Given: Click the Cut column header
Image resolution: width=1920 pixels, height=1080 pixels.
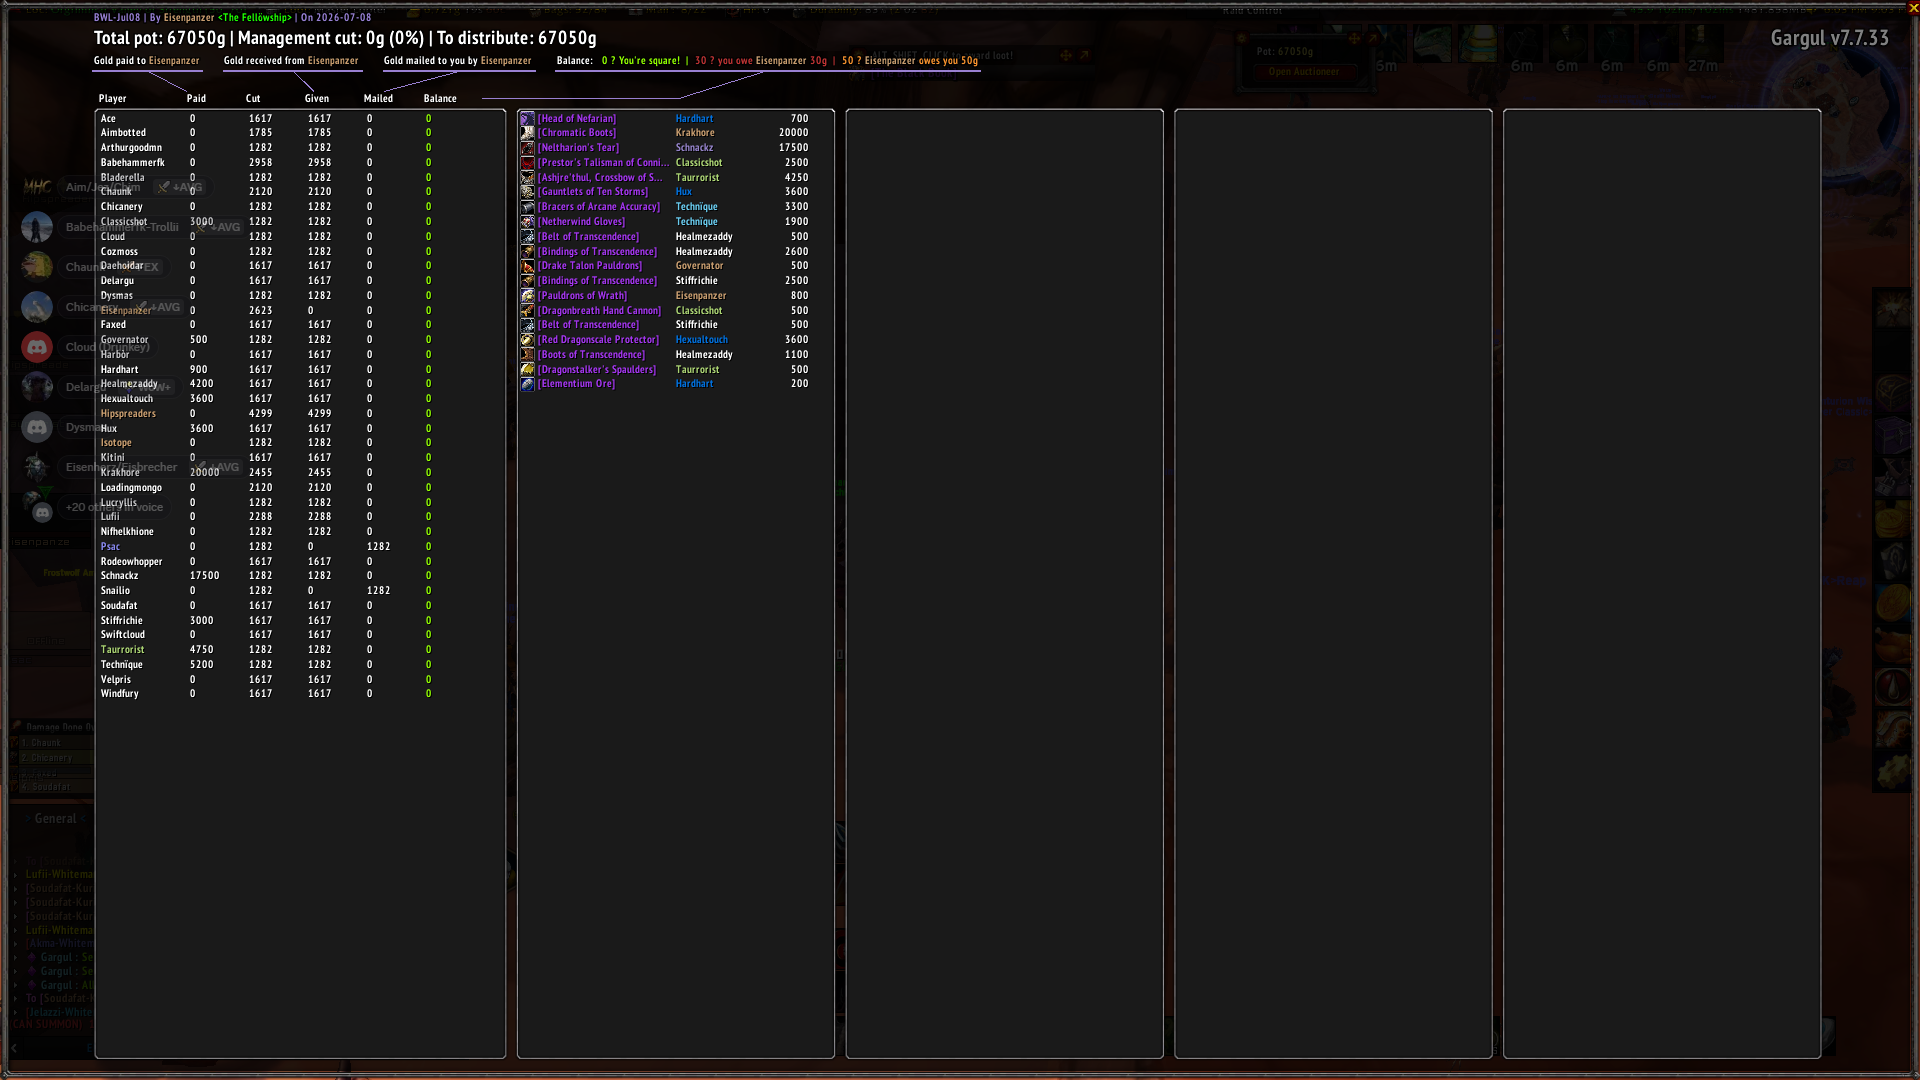Looking at the screenshot, I should click(253, 99).
